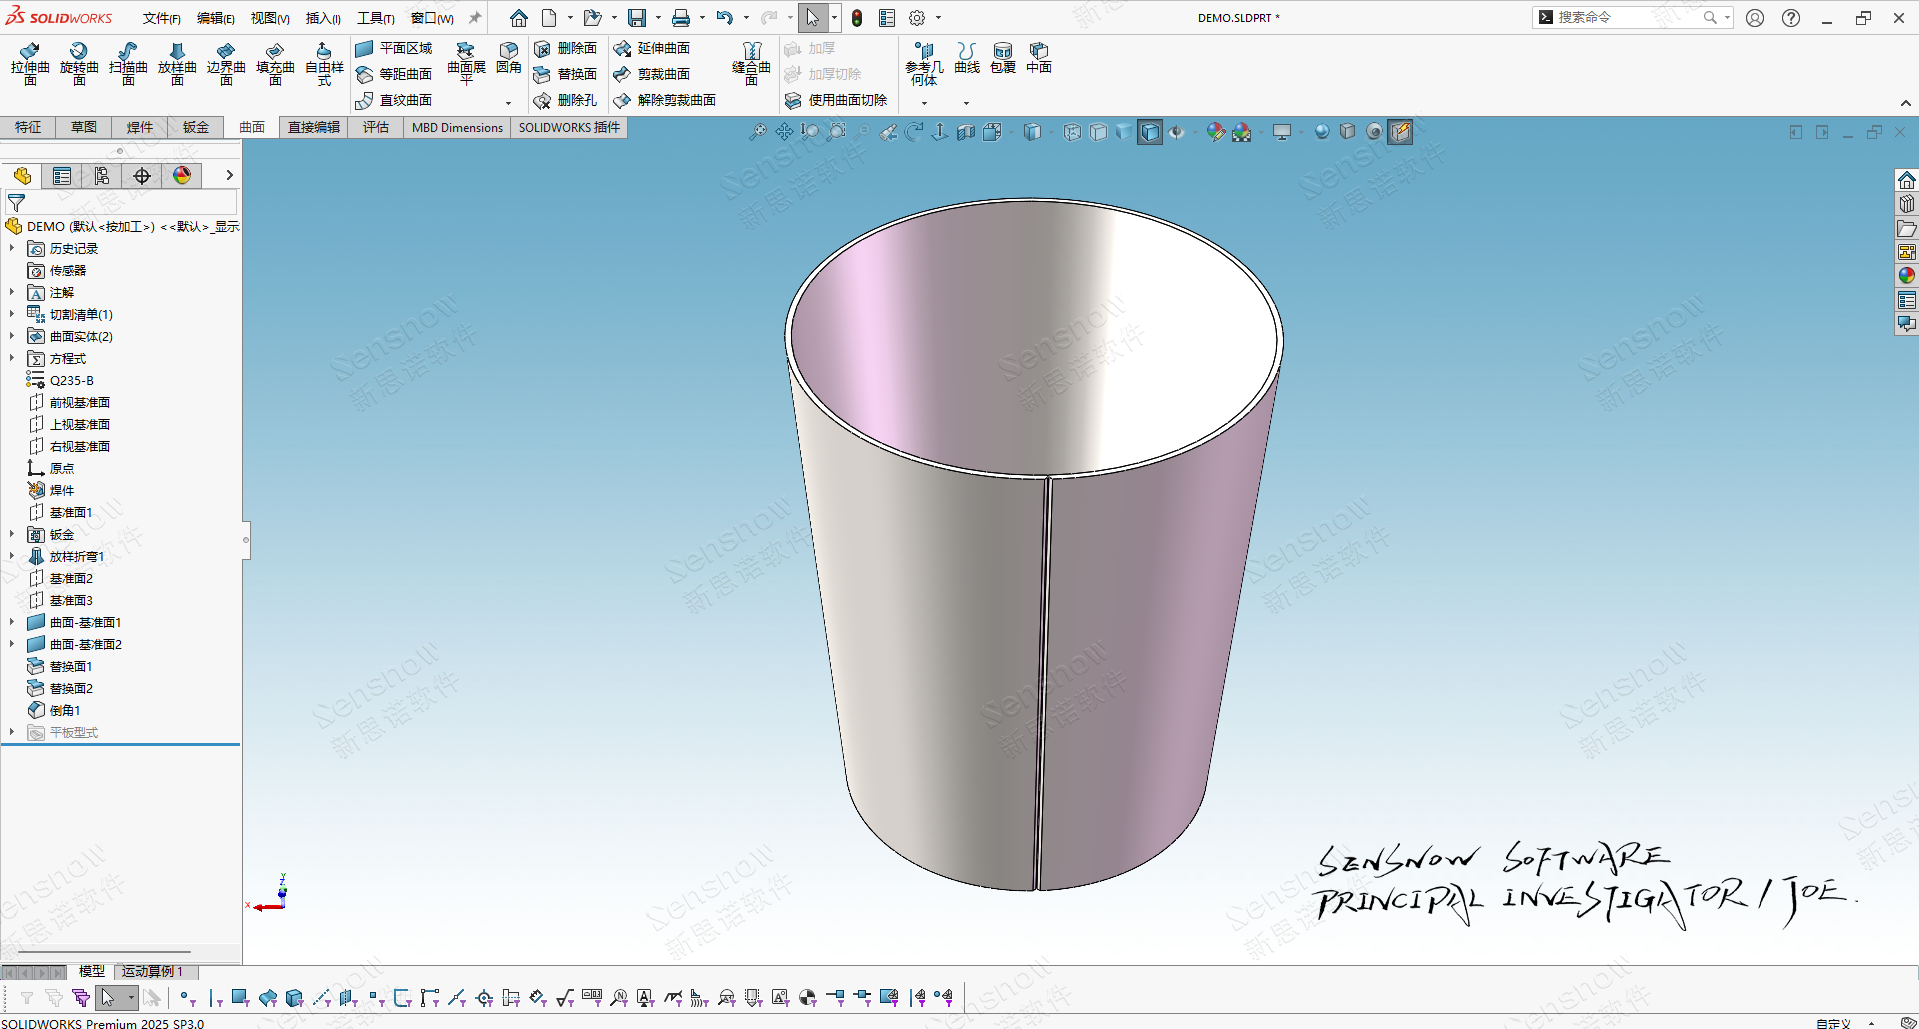Toggle the selection filter toolbar arrow button

coord(107,997)
